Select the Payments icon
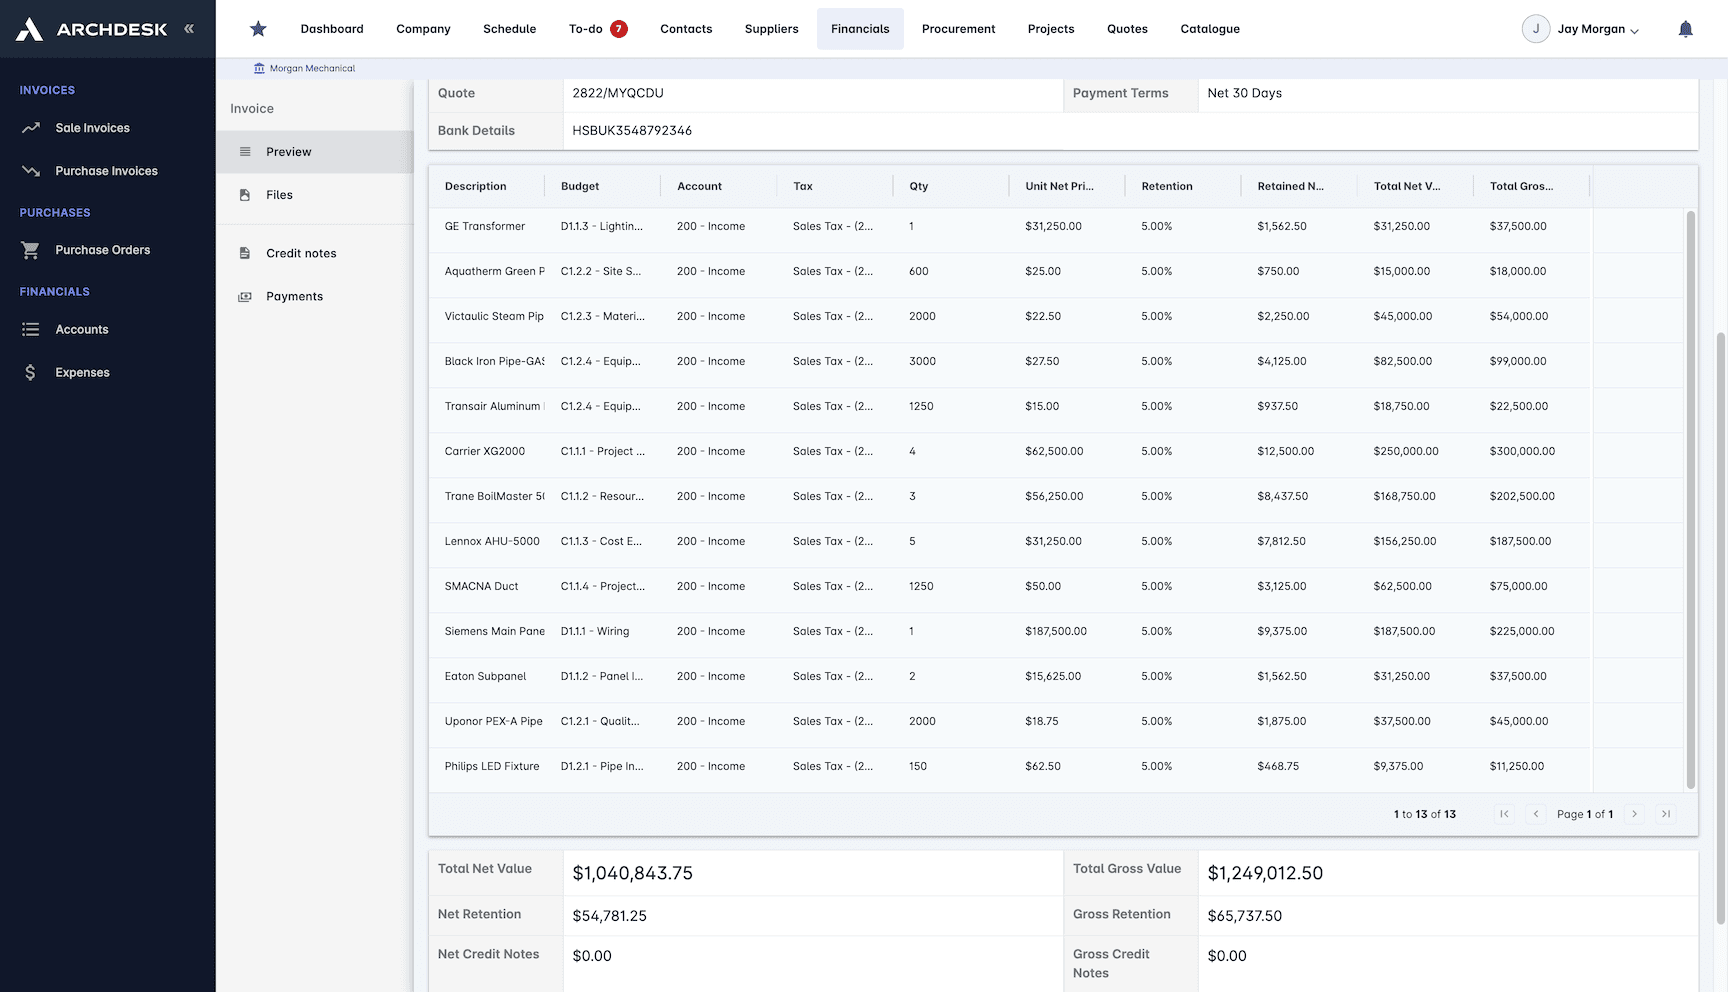Screen dimensions: 1728x992 pyautogui.click(x=245, y=296)
